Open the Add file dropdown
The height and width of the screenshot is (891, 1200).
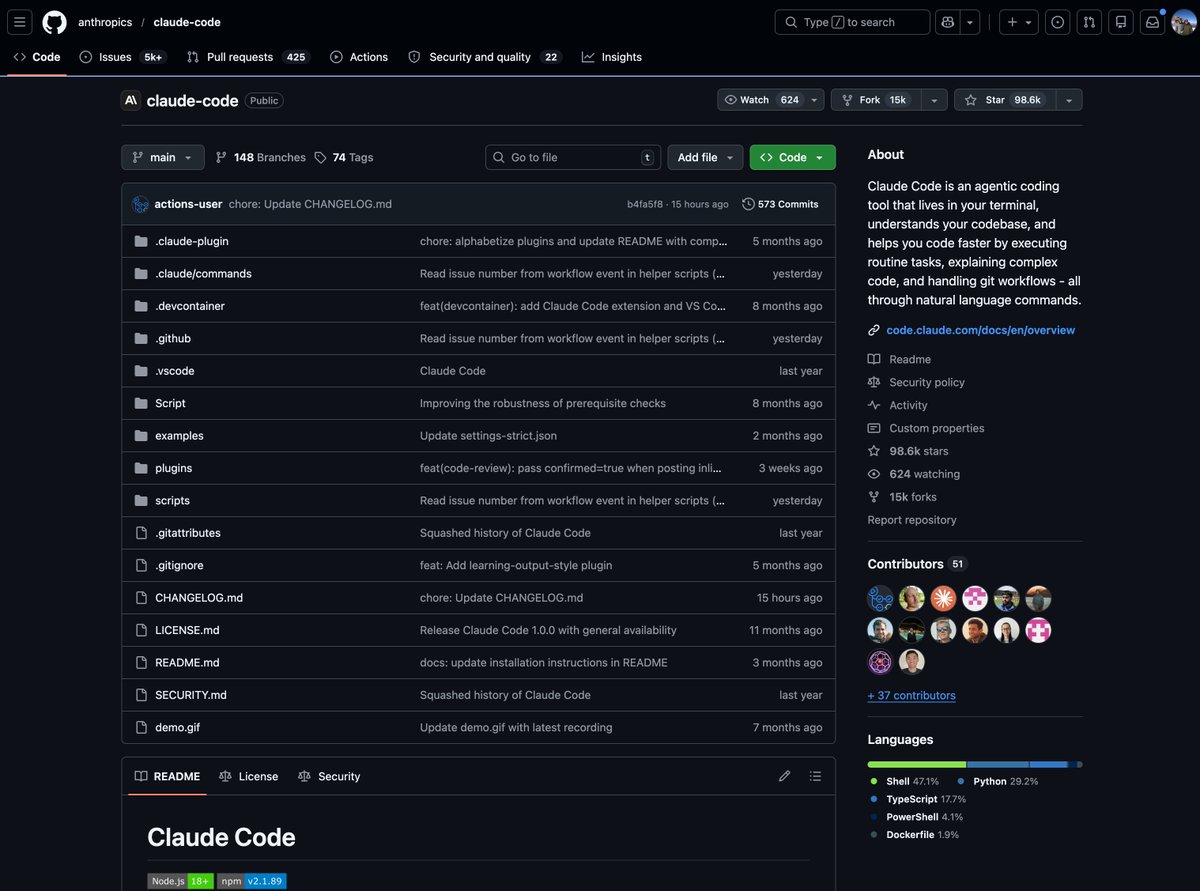(706, 157)
